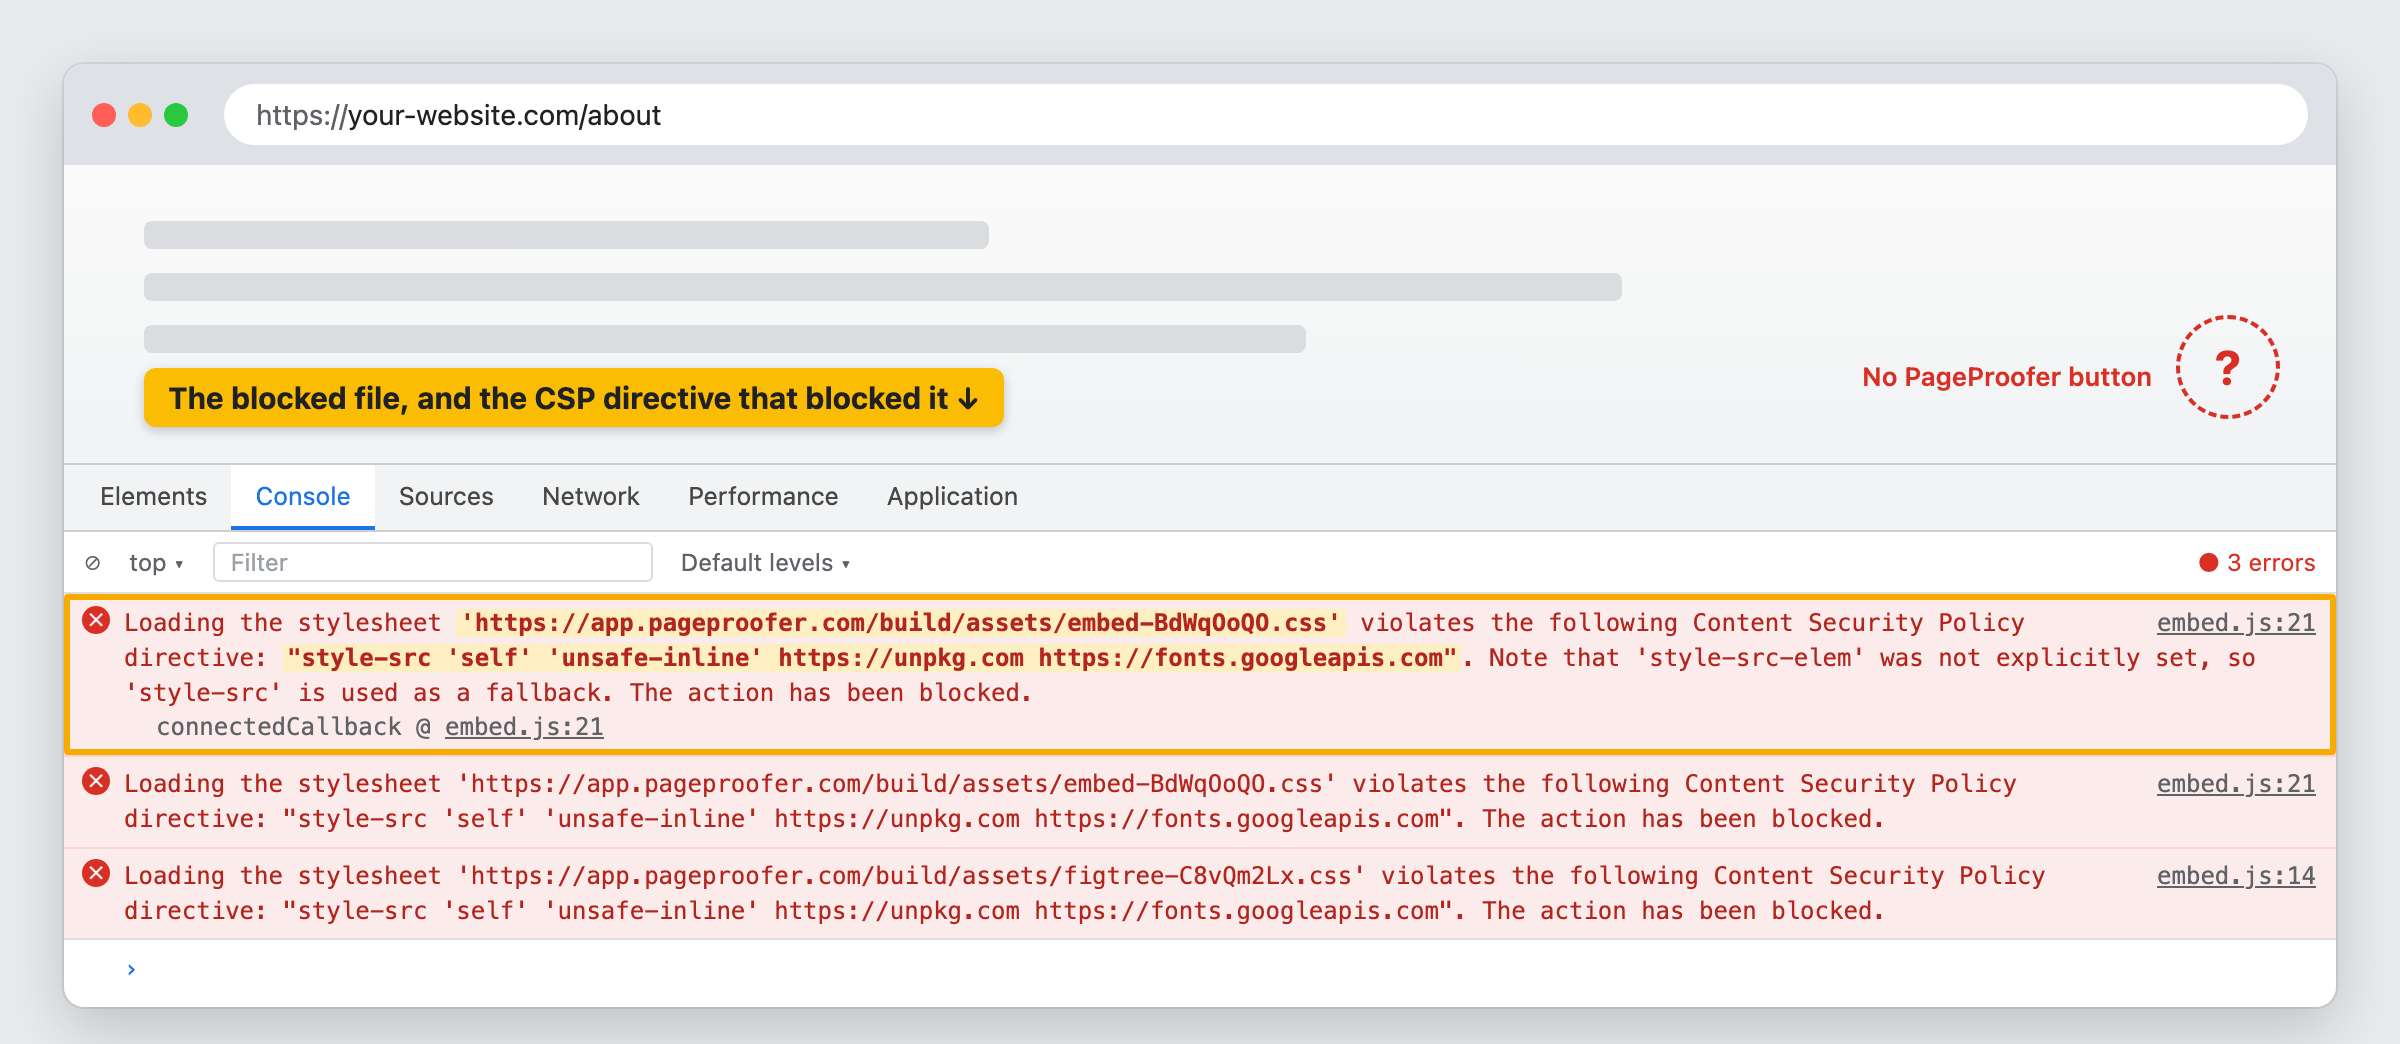Open embed.js:14 source link
Viewport: 2400px width, 1044px height.
tap(2236, 876)
